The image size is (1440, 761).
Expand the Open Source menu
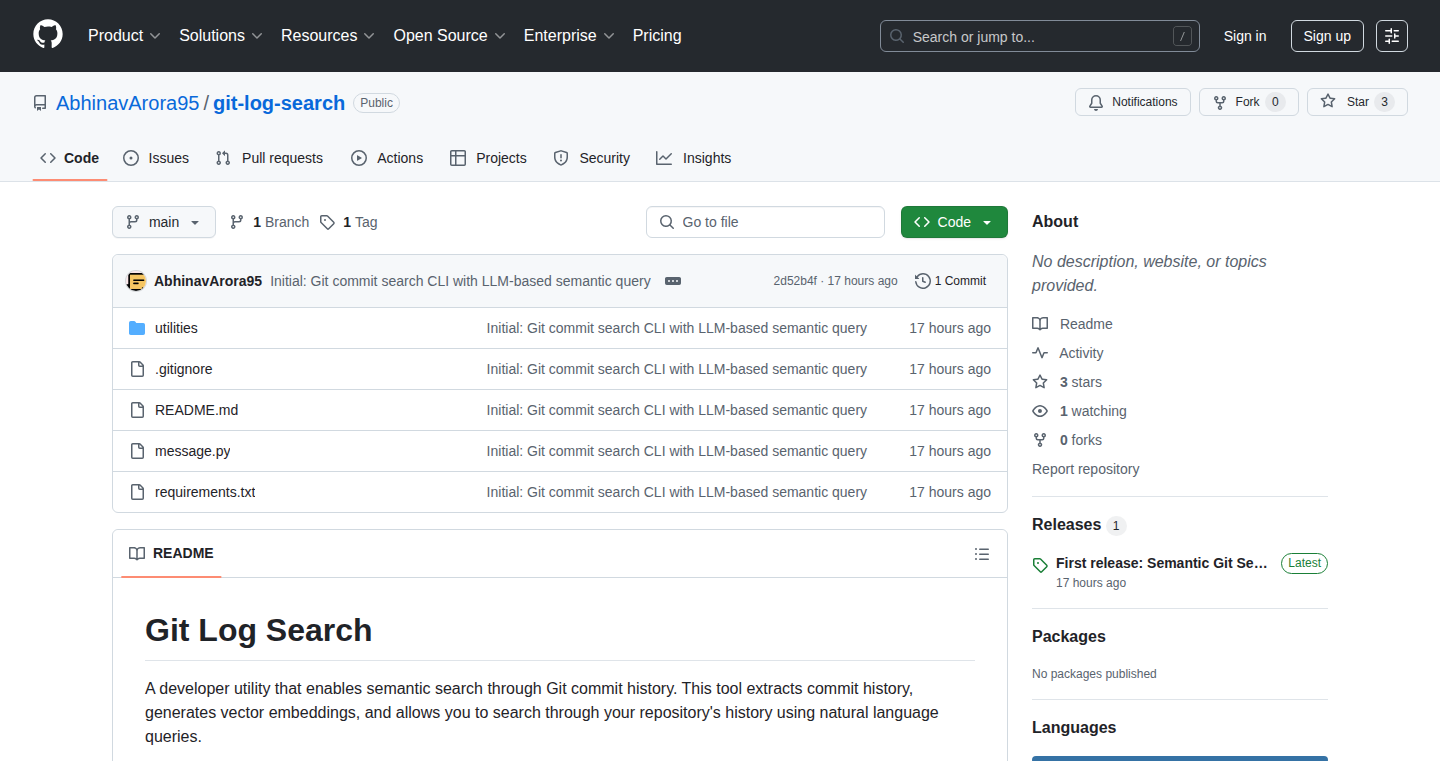tap(449, 36)
